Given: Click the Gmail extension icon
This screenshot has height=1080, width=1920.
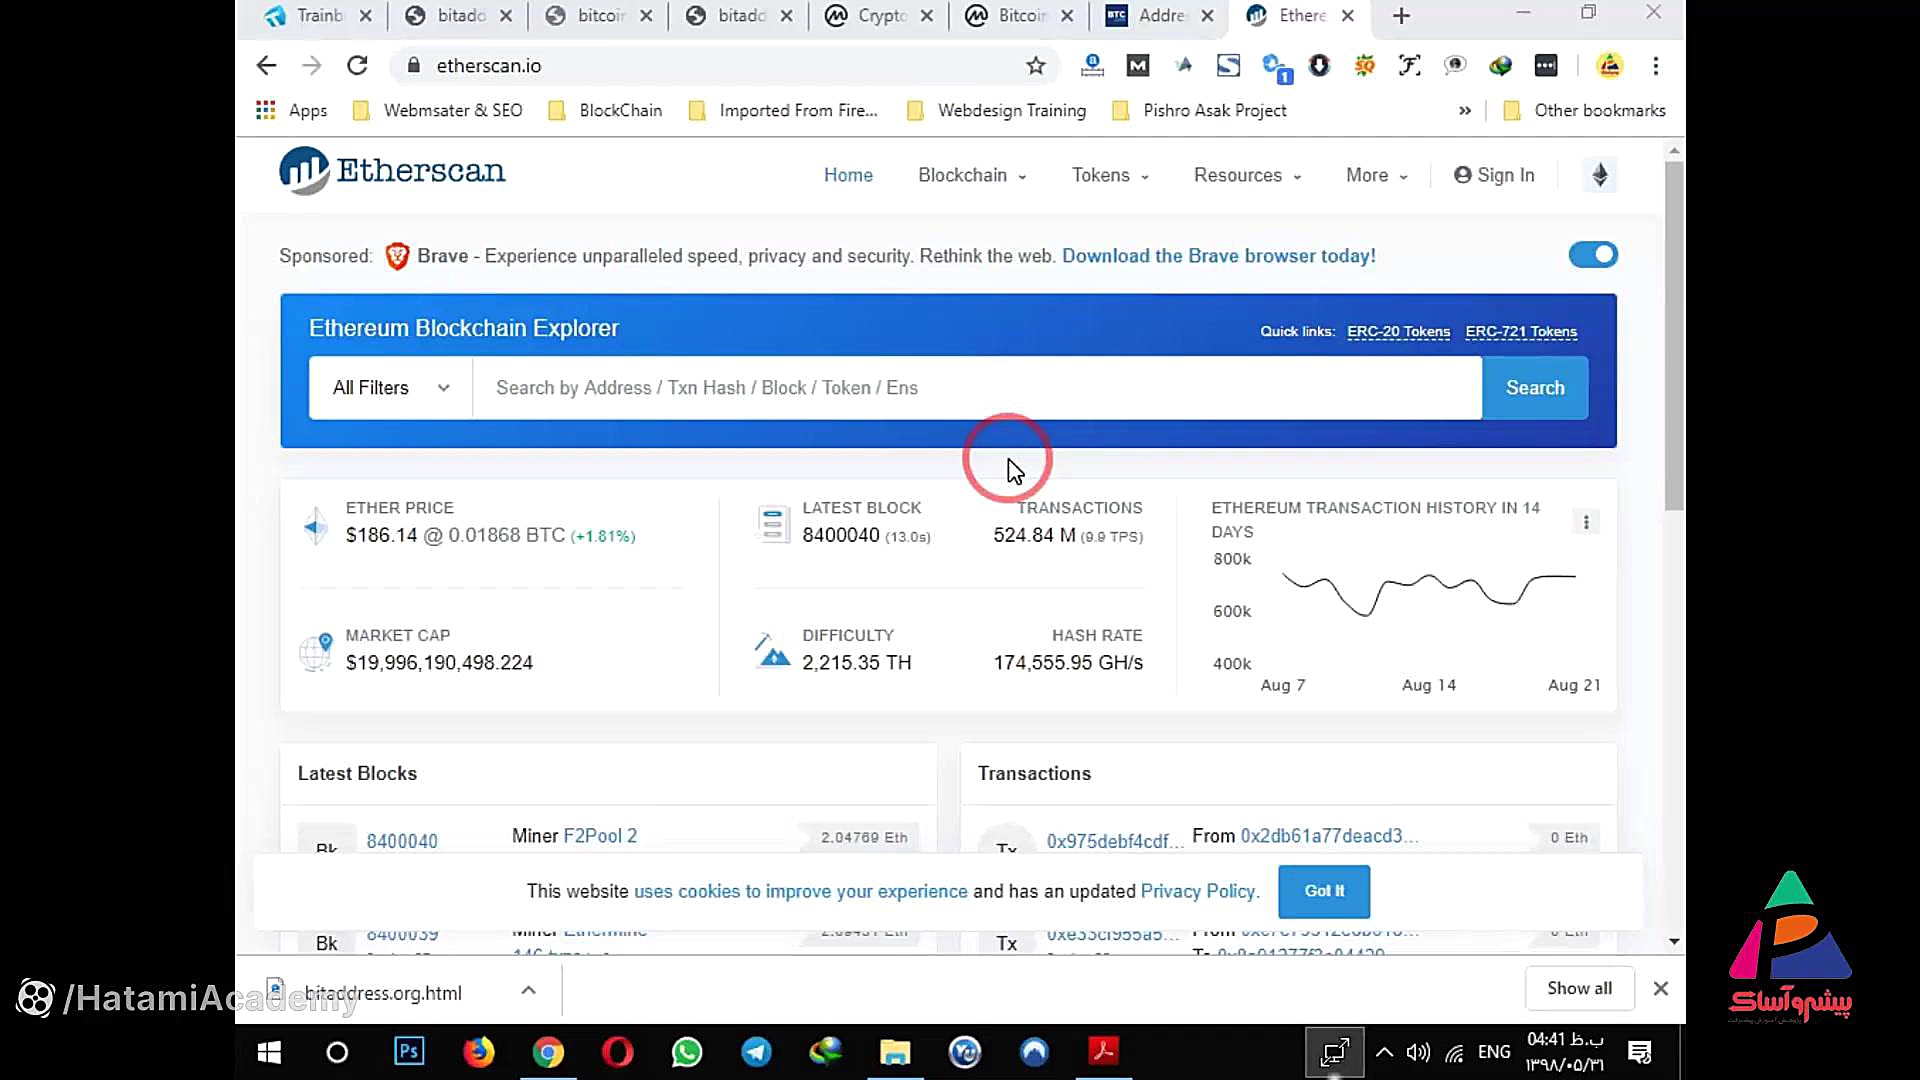Looking at the screenshot, I should [1138, 66].
